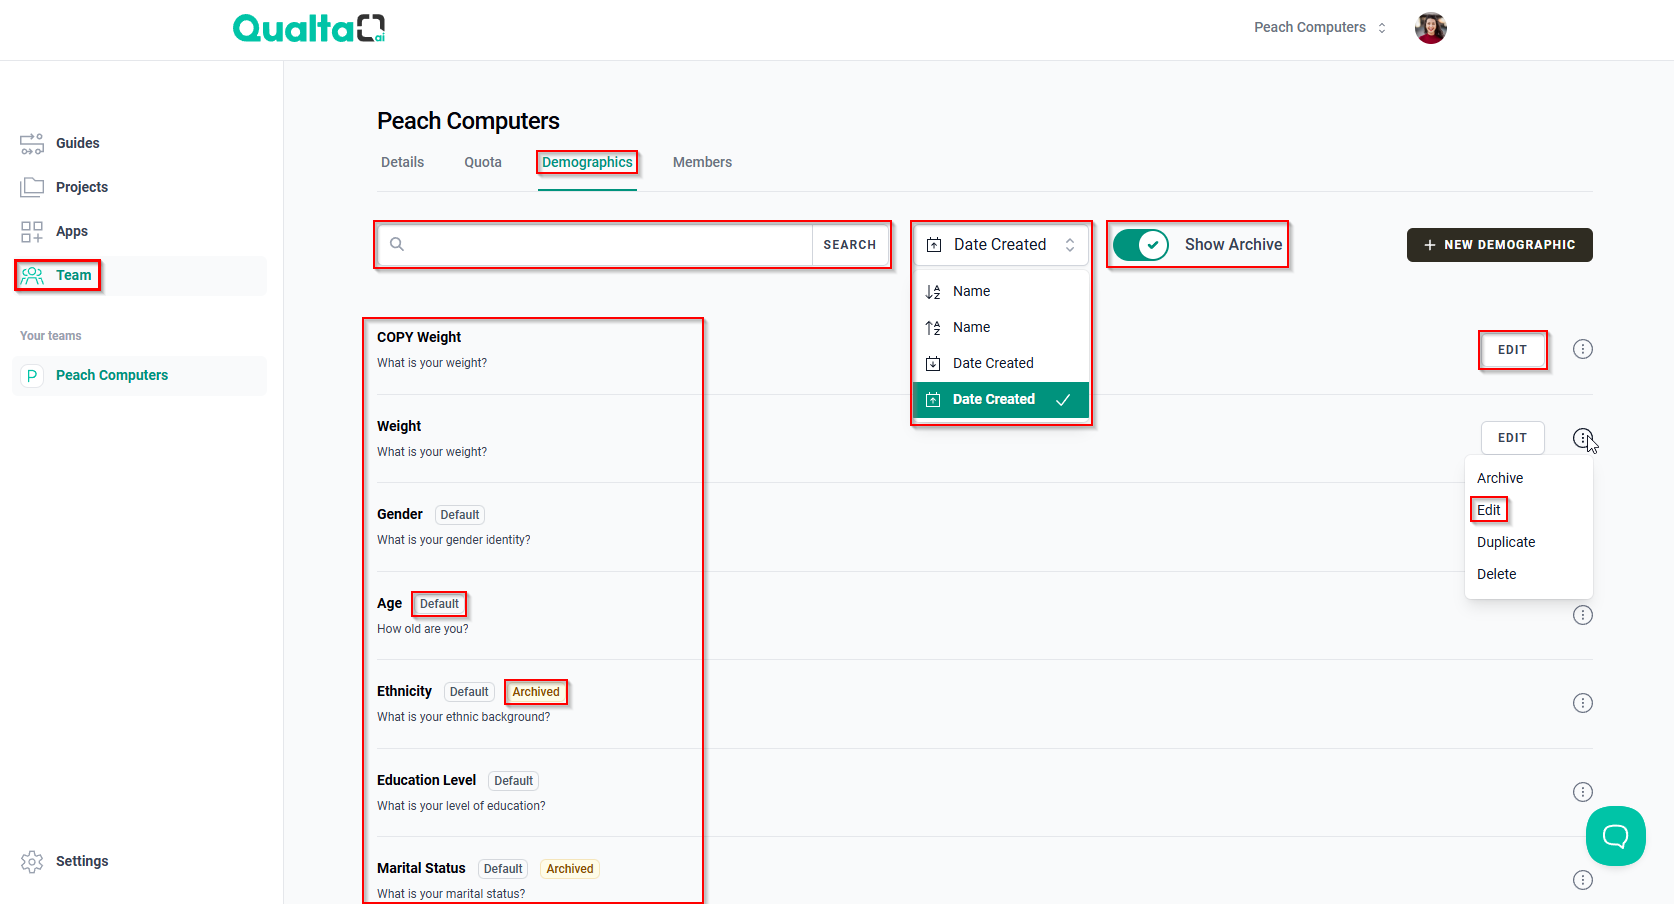Sort by Name descending option
Image resolution: width=1674 pixels, height=904 pixels.
pyautogui.click(x=1001, y=291)
